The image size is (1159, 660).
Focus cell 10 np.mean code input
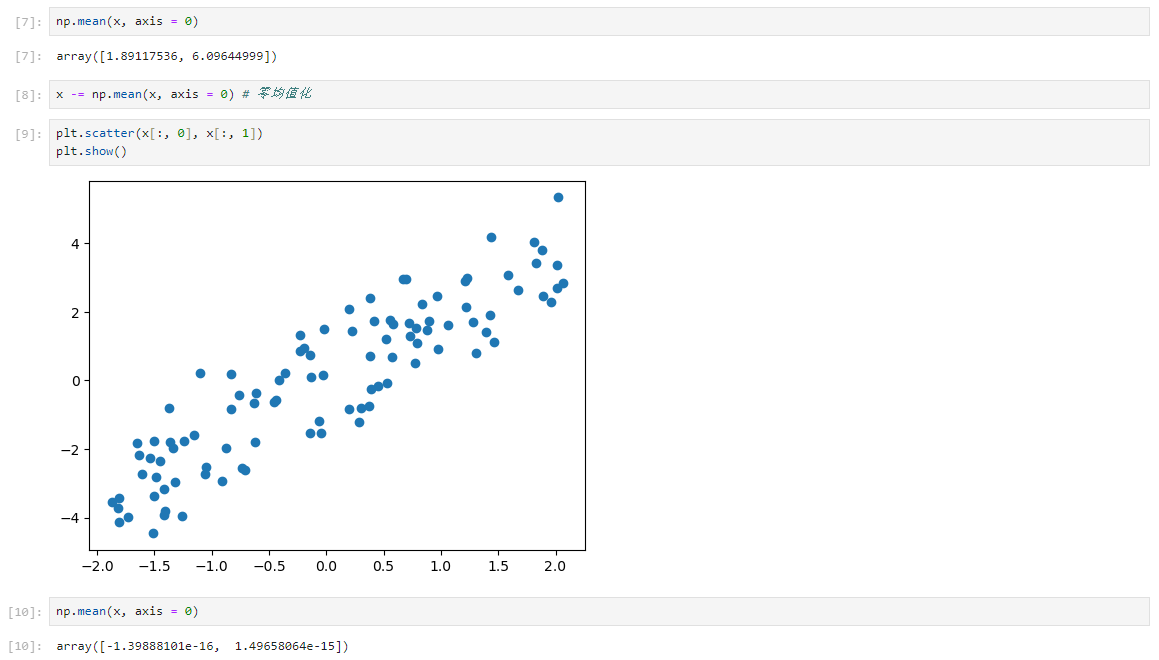(599, 611)
